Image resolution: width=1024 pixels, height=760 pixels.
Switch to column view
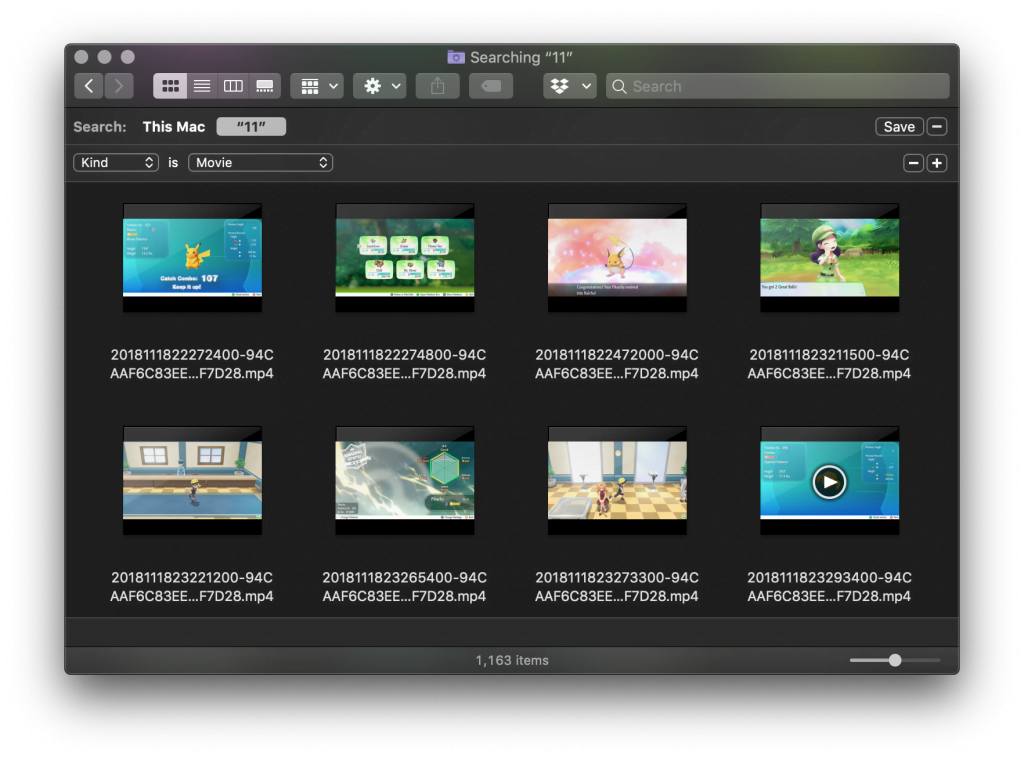(233, 86)
